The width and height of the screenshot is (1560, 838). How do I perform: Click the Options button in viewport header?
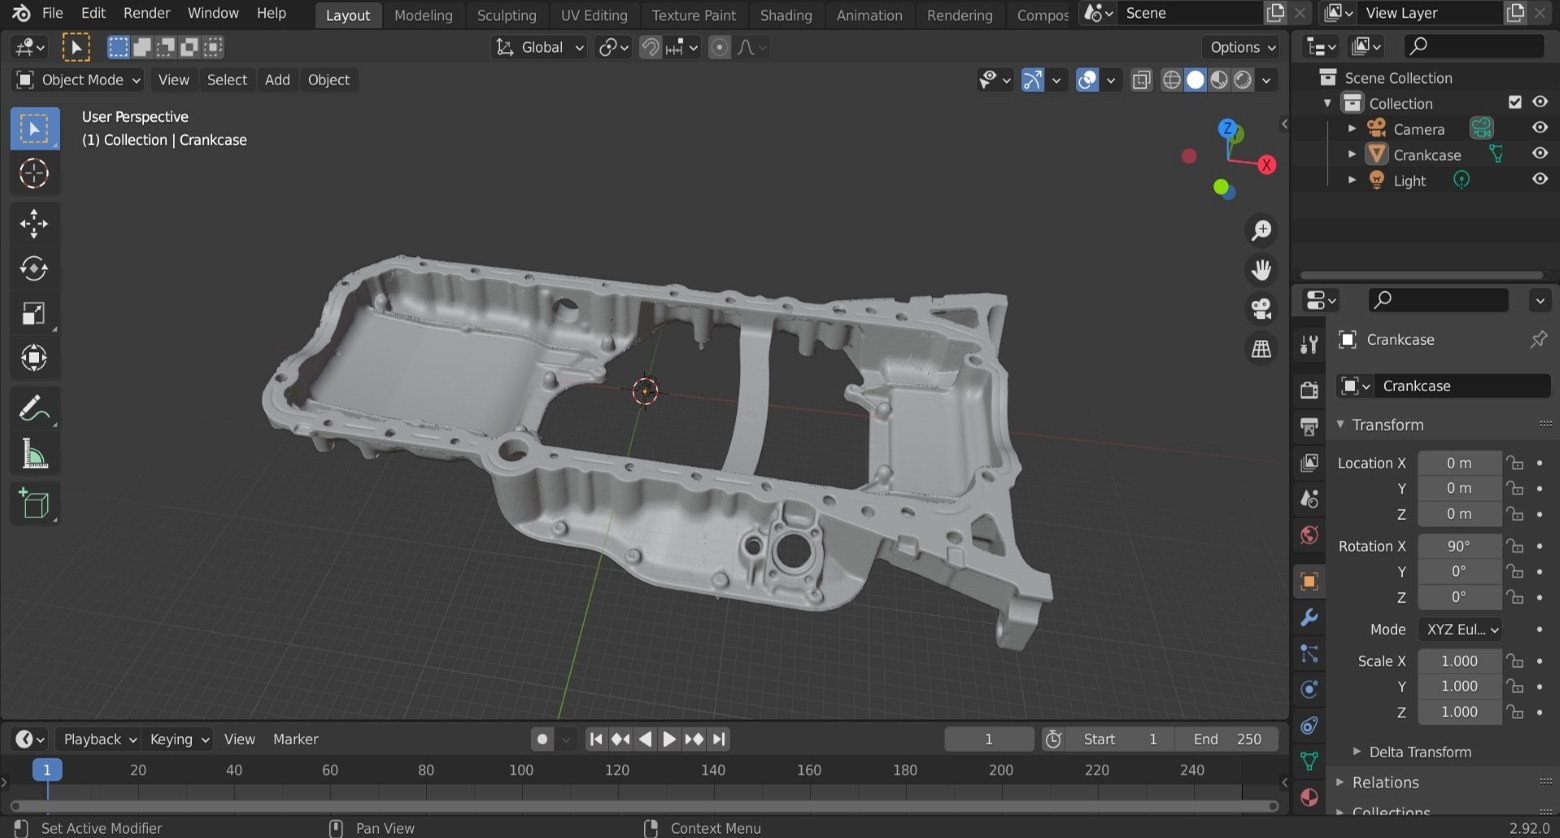[1242, 47]
